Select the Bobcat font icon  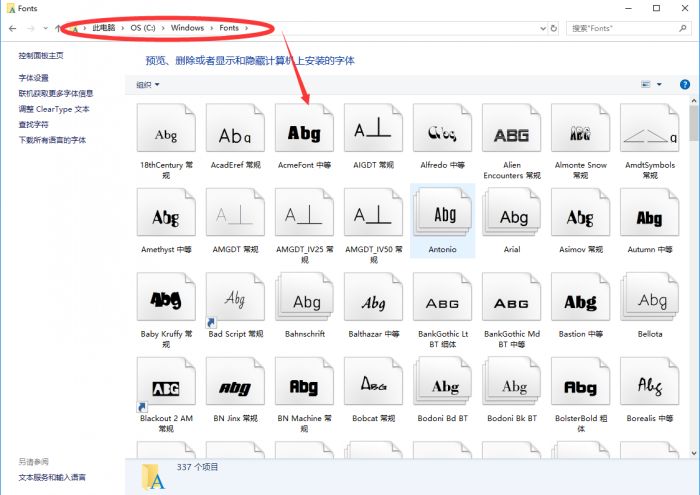click(374, 381)
